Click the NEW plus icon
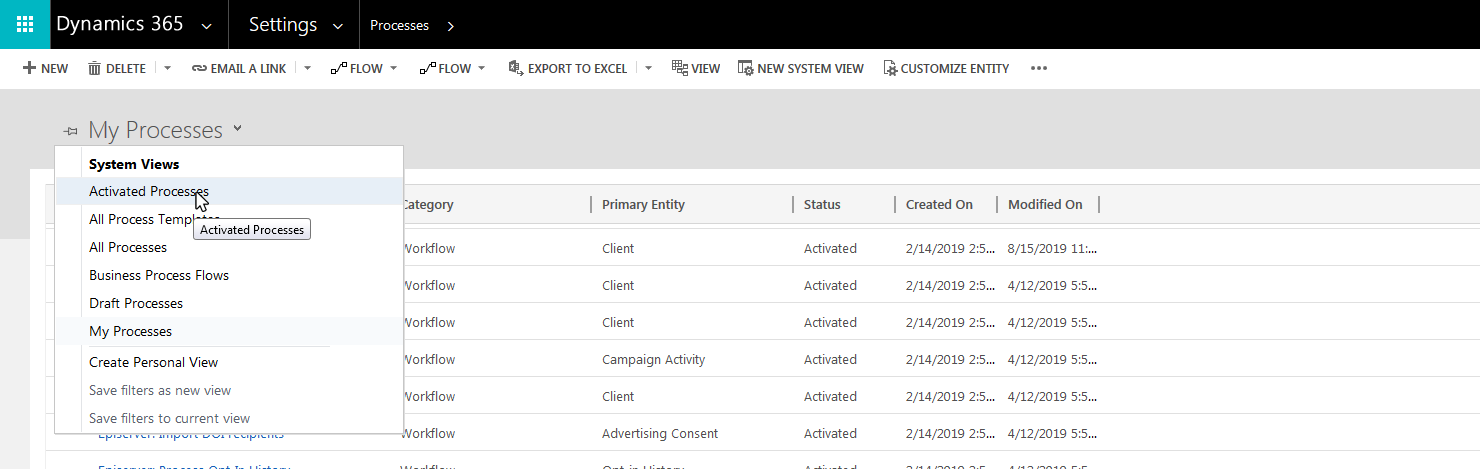This screenshot has width=1480, height=469. 29,69
